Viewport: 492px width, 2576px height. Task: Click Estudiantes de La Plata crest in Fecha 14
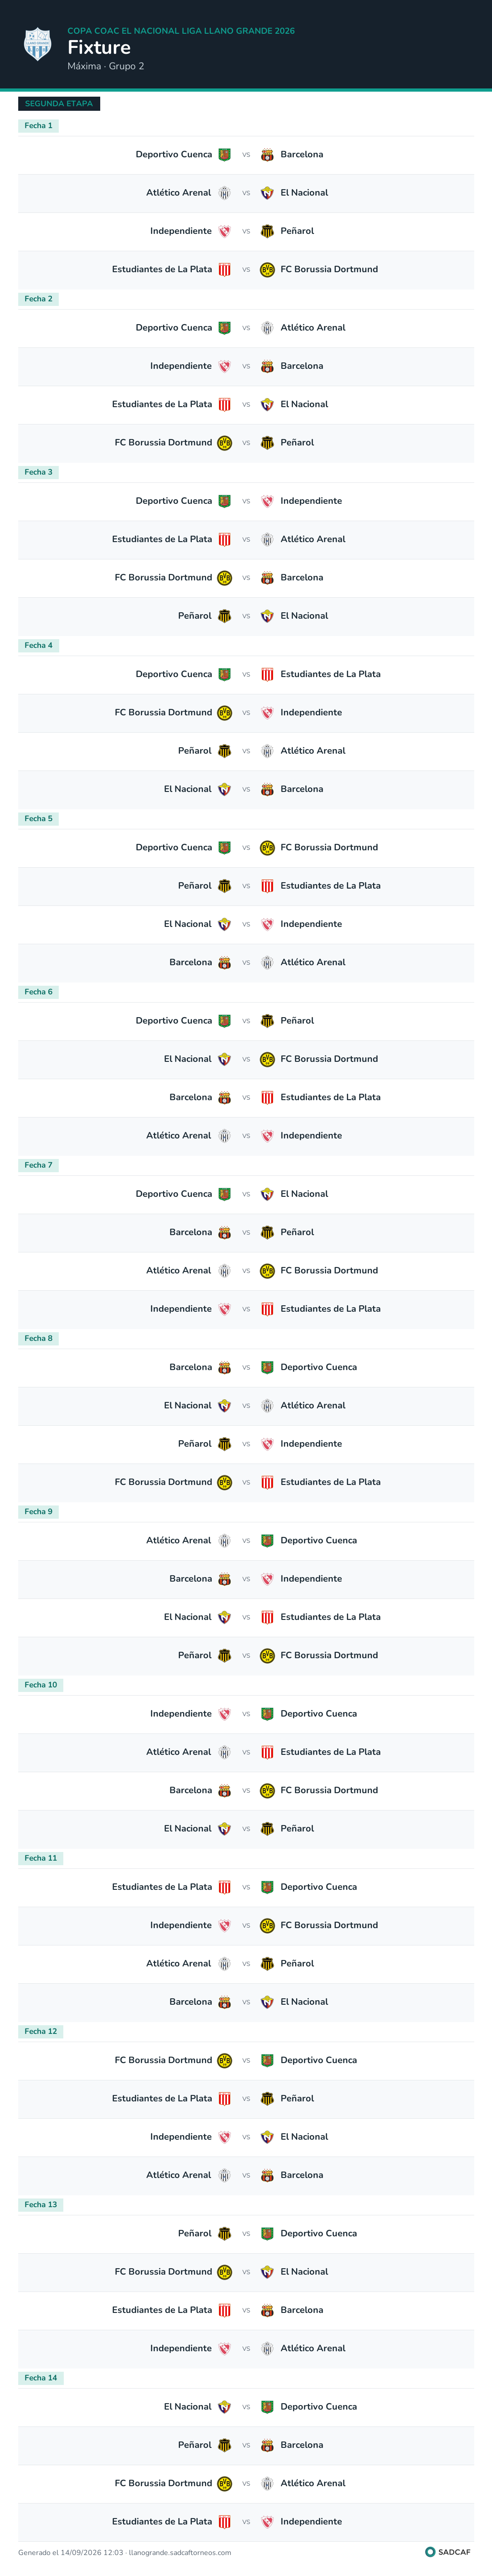click(224, 2521)
